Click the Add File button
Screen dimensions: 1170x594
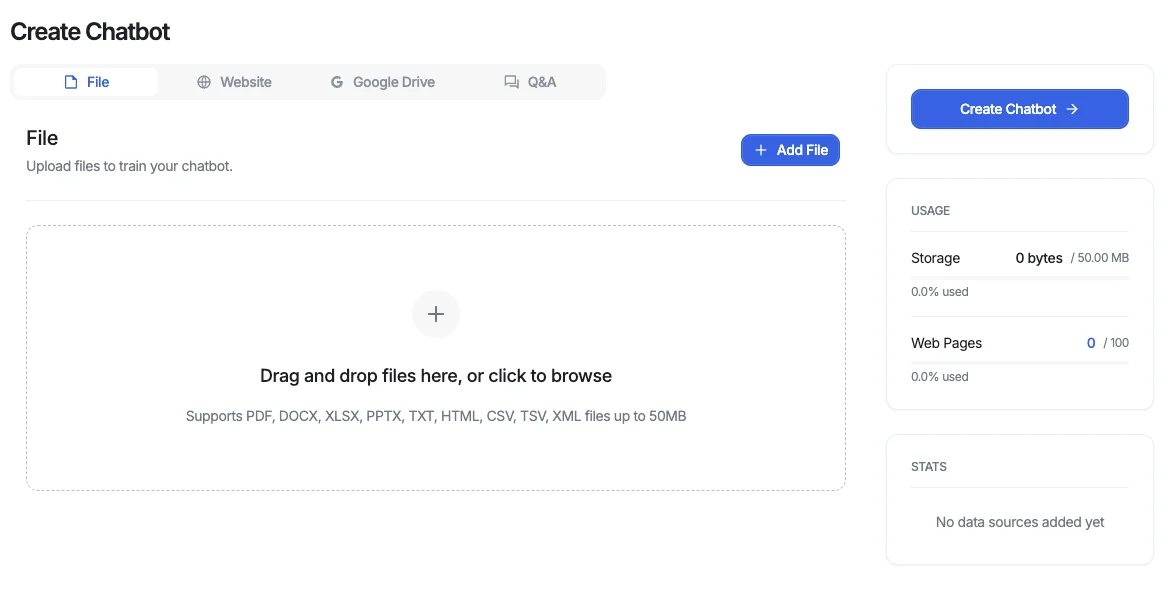[x=790, y=149]
